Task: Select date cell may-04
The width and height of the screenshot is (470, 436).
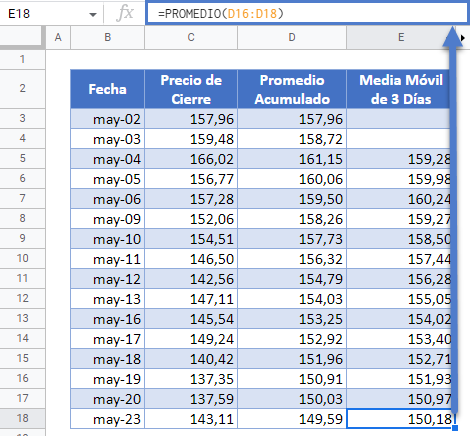Action: tap(107, 159)
